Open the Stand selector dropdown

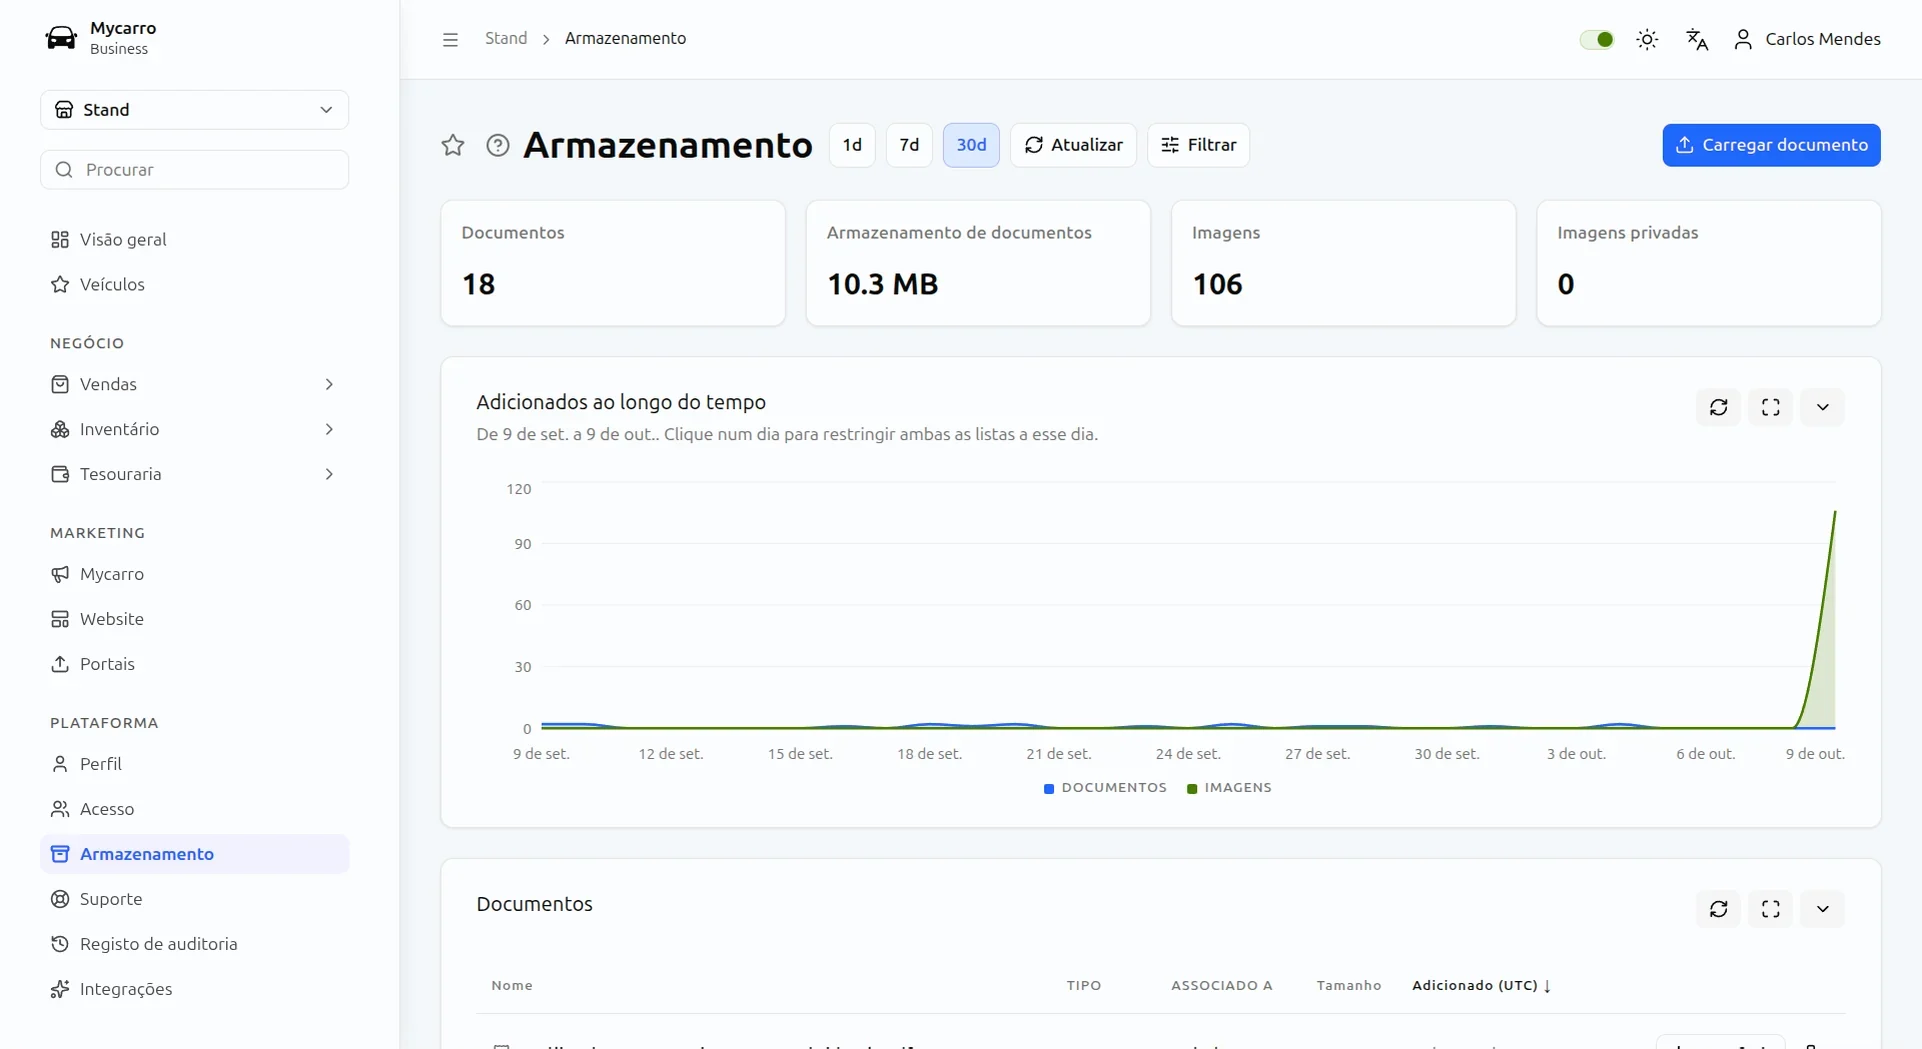pos(195,110)
